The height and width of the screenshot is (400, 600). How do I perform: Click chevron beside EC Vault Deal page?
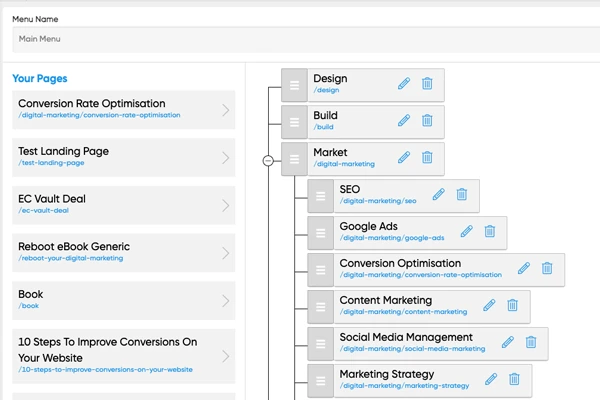pos(226,206)
